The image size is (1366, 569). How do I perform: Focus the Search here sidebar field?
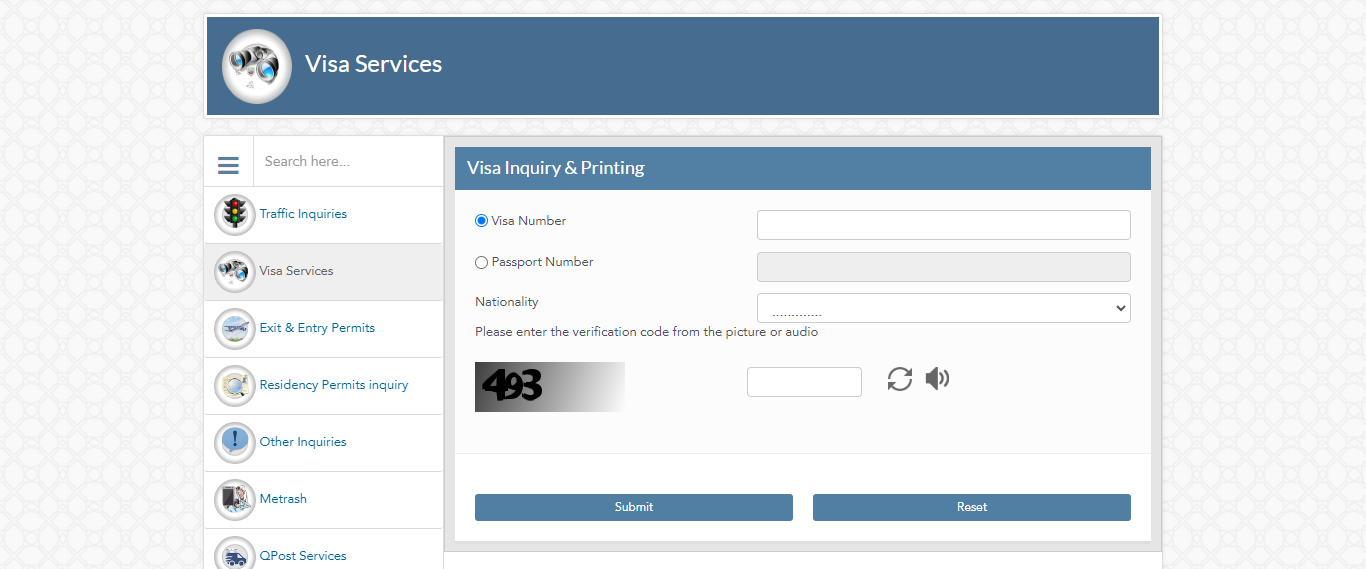[348, 161]
